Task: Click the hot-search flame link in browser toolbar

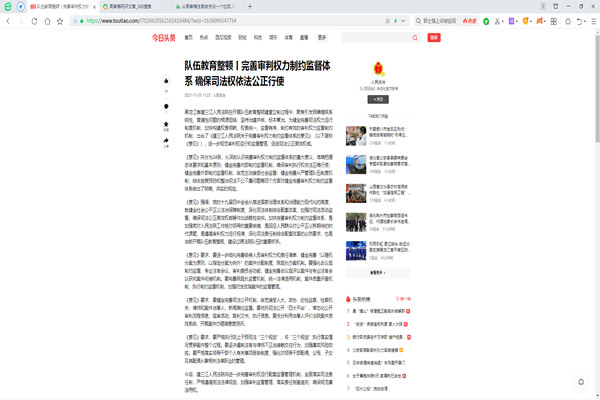Action: click(x=470, y=21)
